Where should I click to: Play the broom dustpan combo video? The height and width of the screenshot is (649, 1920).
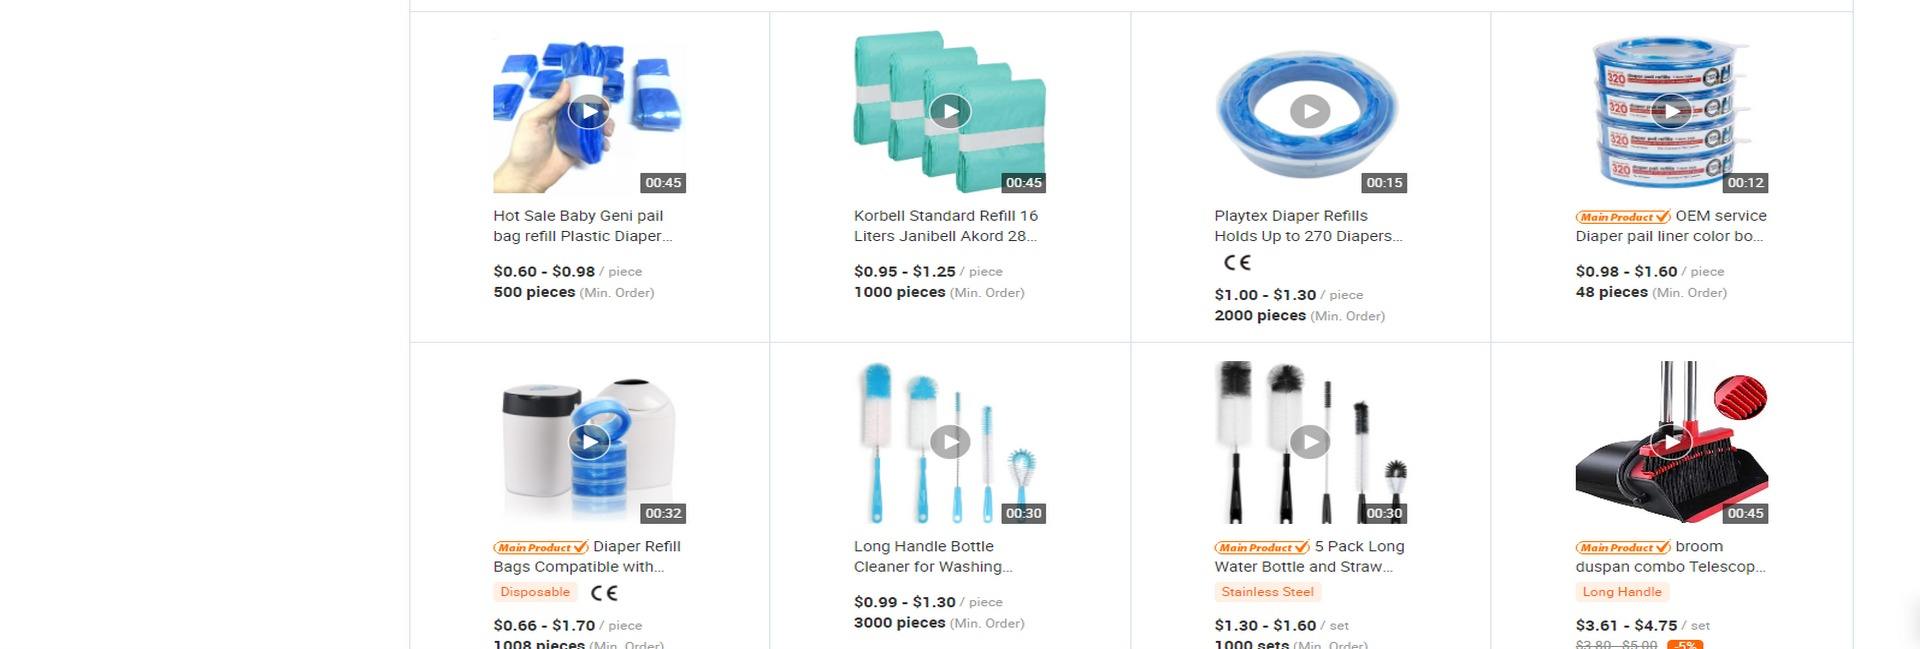[x=1671, y=441]
